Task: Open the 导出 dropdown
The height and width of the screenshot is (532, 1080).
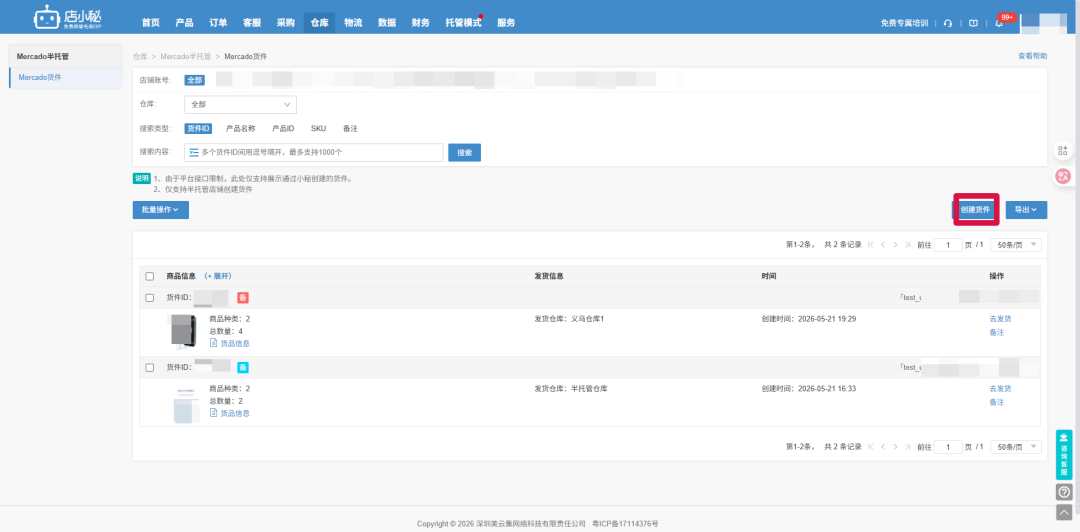Action: [1026, 209]
